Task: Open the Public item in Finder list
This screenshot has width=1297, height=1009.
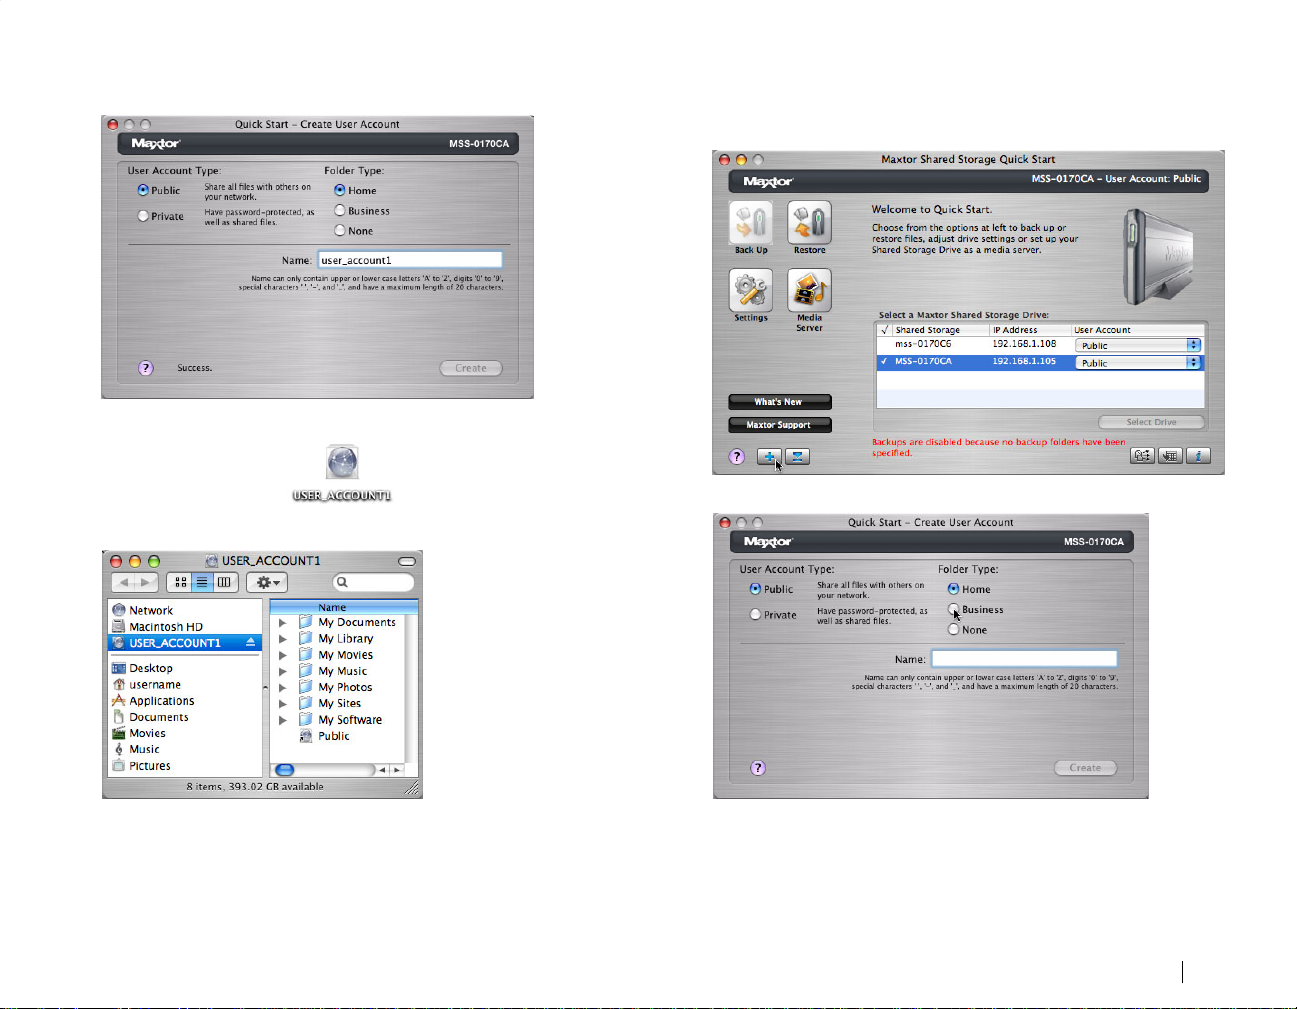Action: [334, 736]
